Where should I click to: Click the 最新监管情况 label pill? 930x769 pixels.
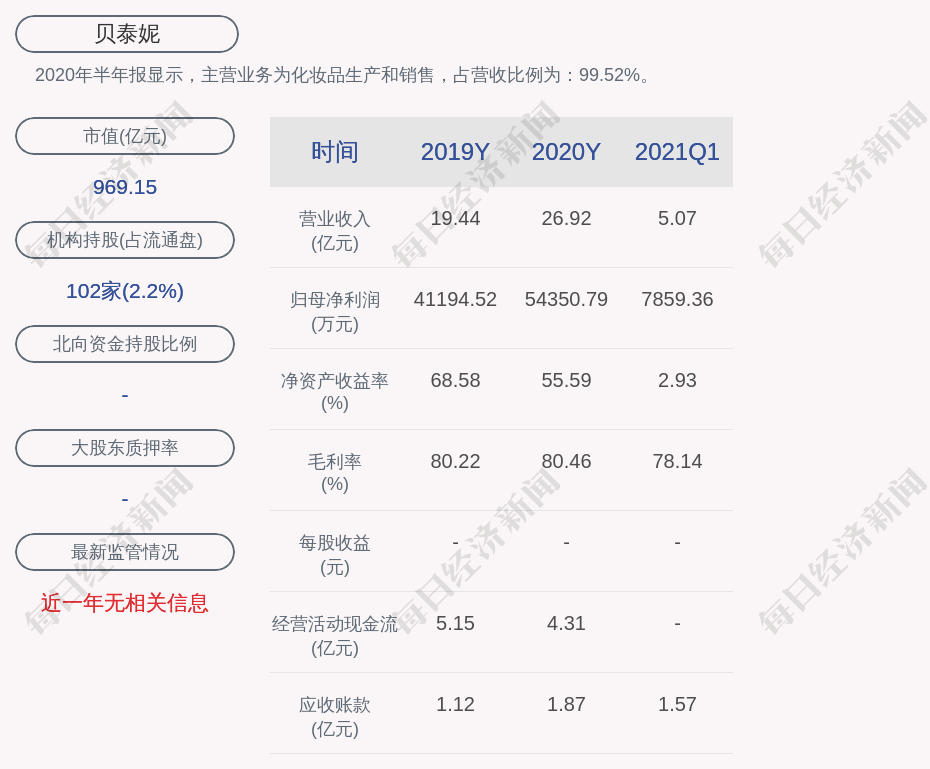click(x=125, y=552)
